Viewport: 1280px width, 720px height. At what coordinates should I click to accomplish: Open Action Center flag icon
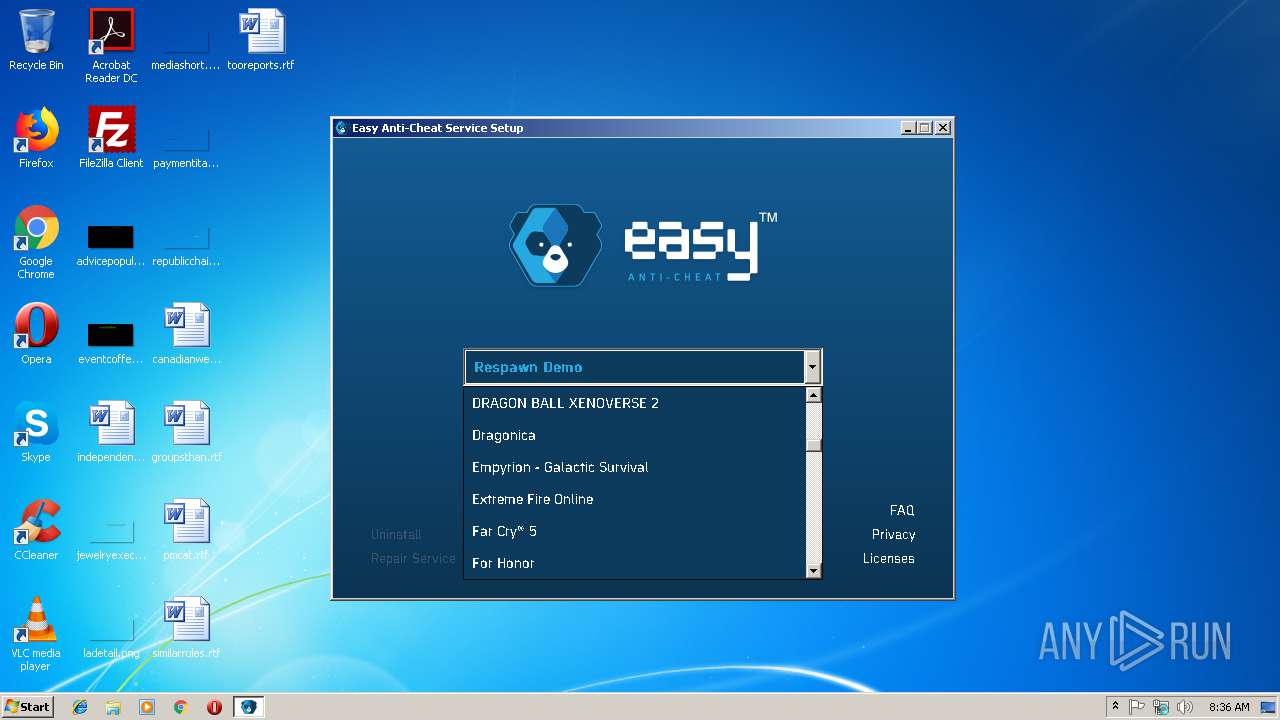(1137, 707)
